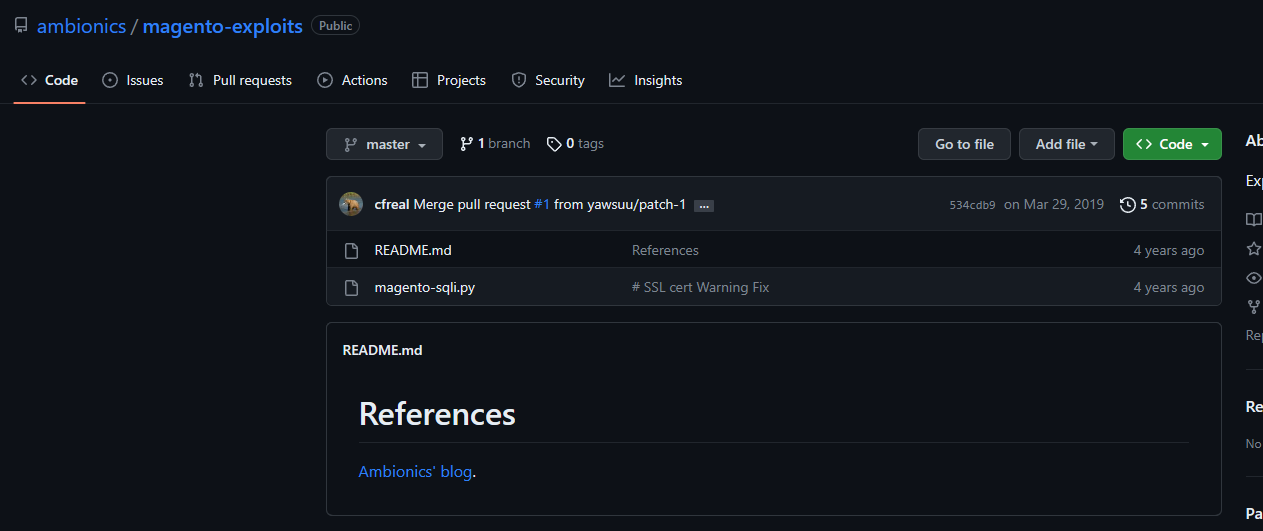Open the Projects tab
The width and height of the screenshot is (1263, 531).
[449, 80]
